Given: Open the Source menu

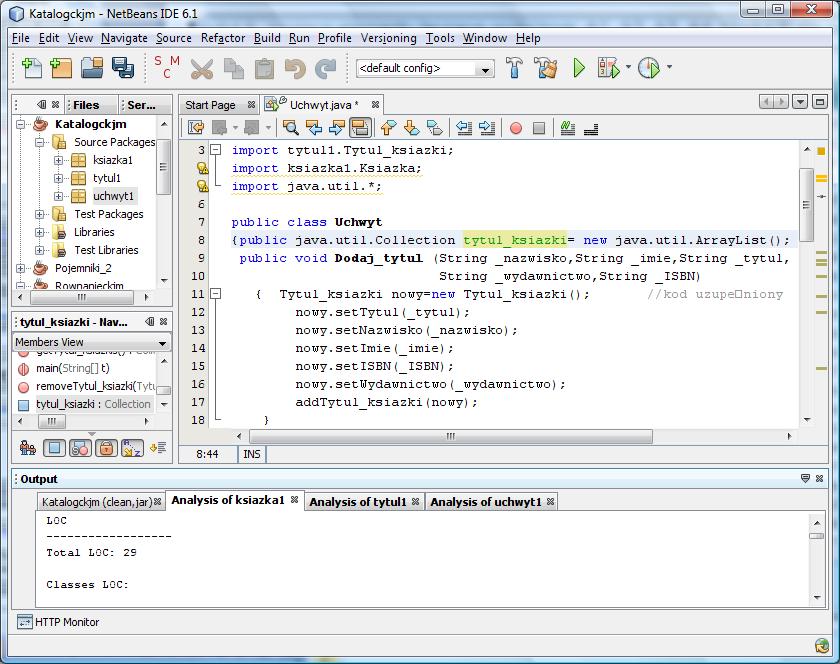Looking at the screenshot, I should 174,38.
